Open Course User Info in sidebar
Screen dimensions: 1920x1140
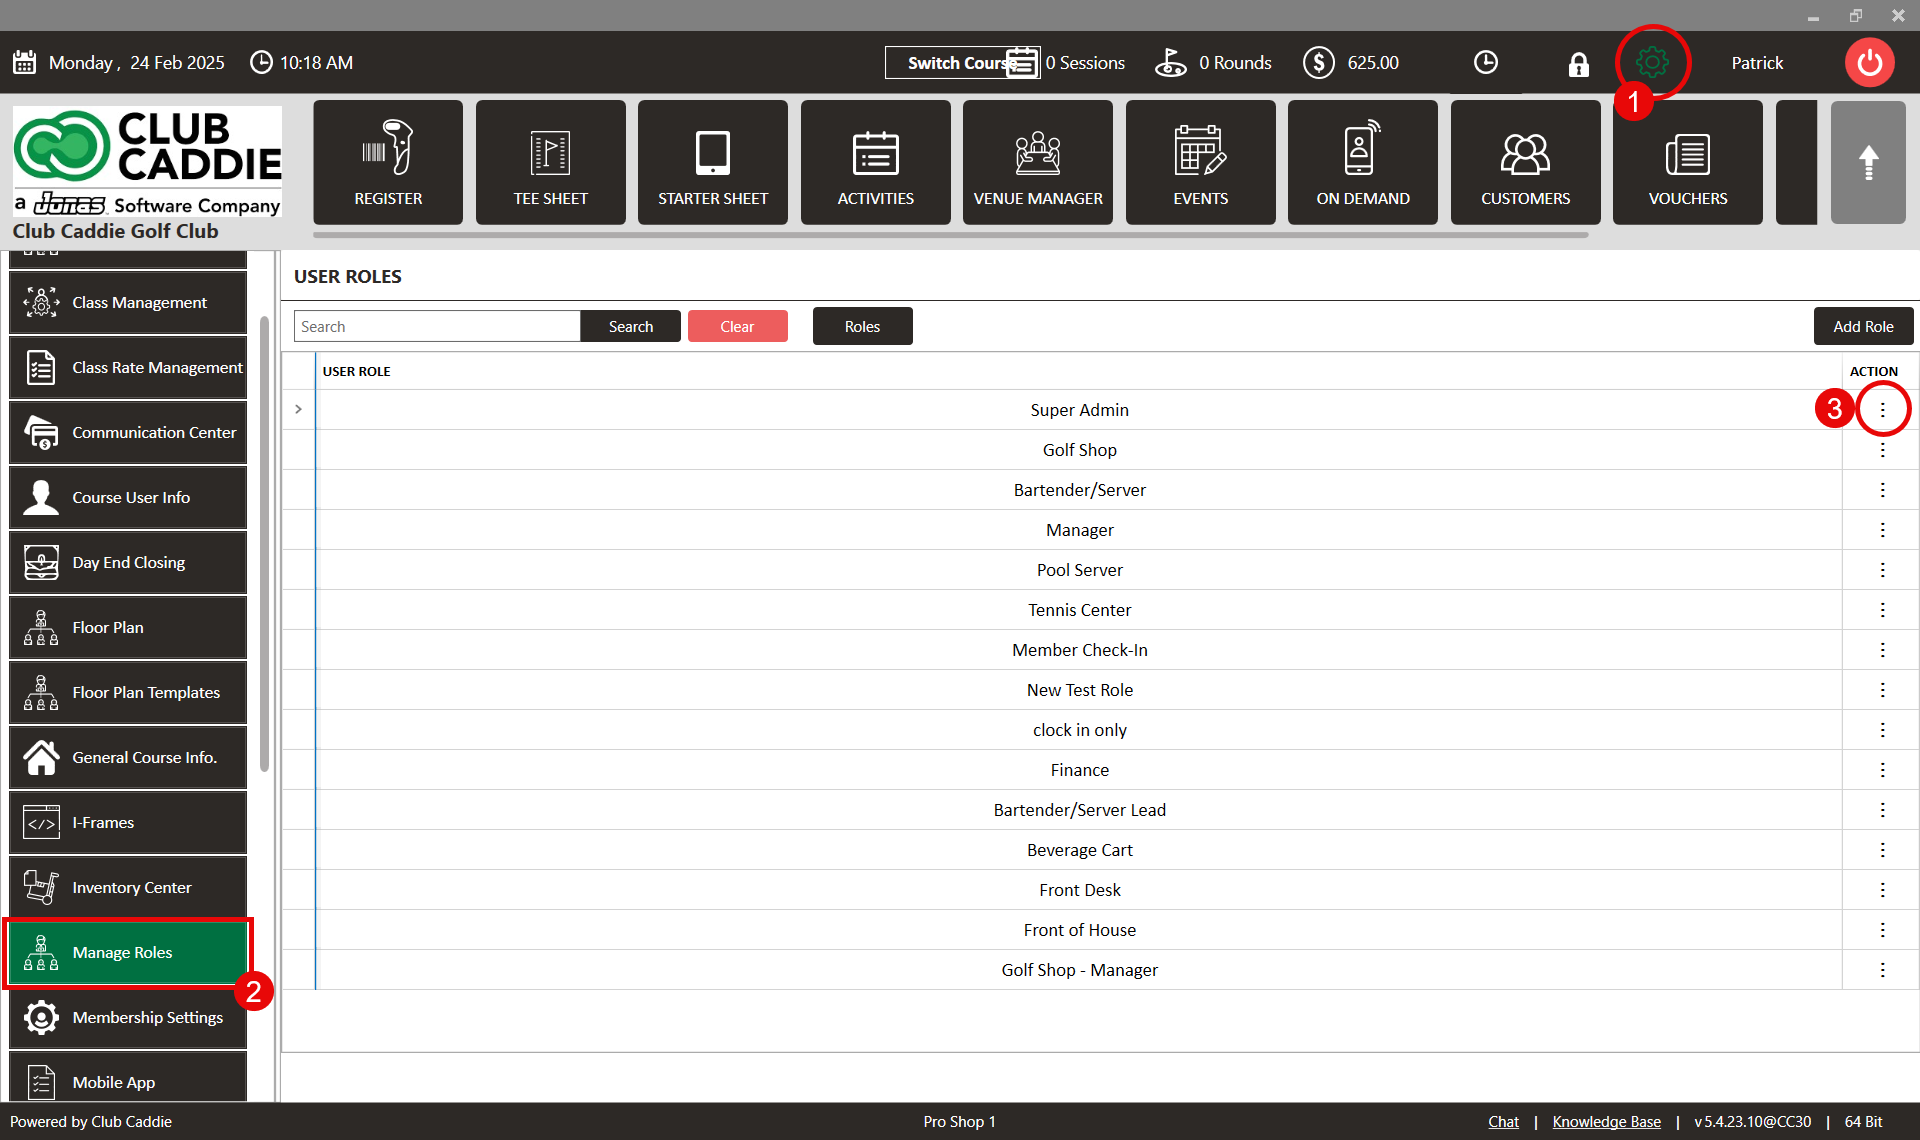128,497
